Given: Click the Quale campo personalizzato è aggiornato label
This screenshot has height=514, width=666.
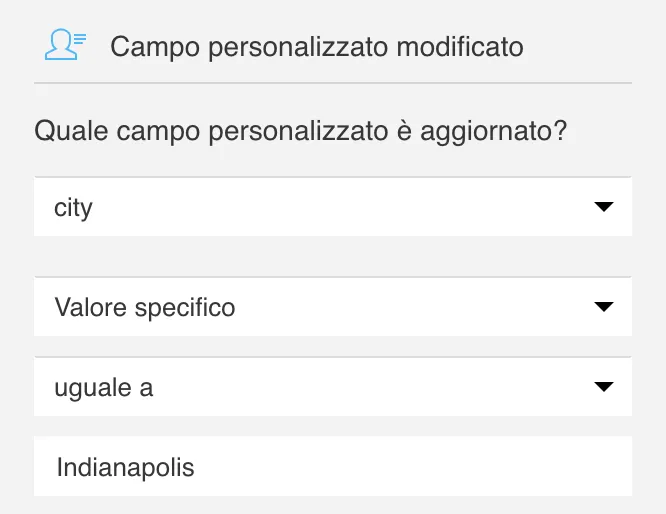Looking at the screenshot, I should click(x=301, y=131).
